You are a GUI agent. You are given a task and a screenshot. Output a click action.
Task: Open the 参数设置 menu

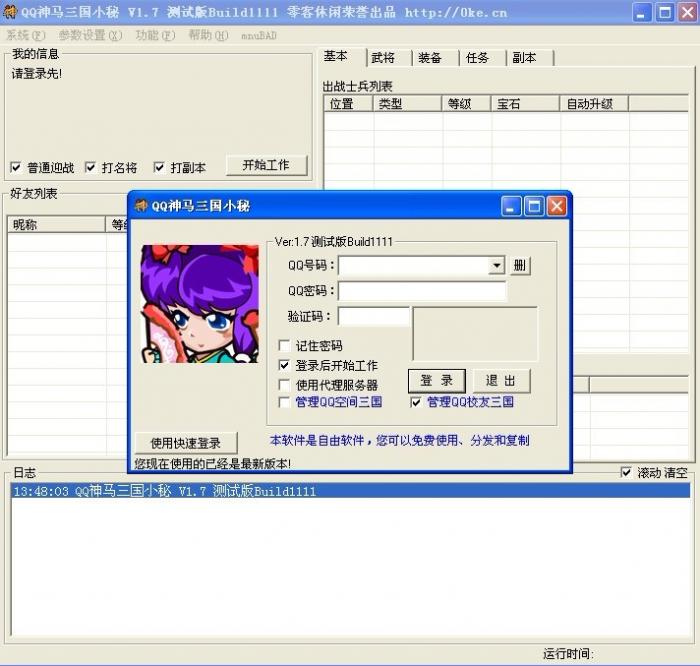pyautogui.click(x=90, y=35)
